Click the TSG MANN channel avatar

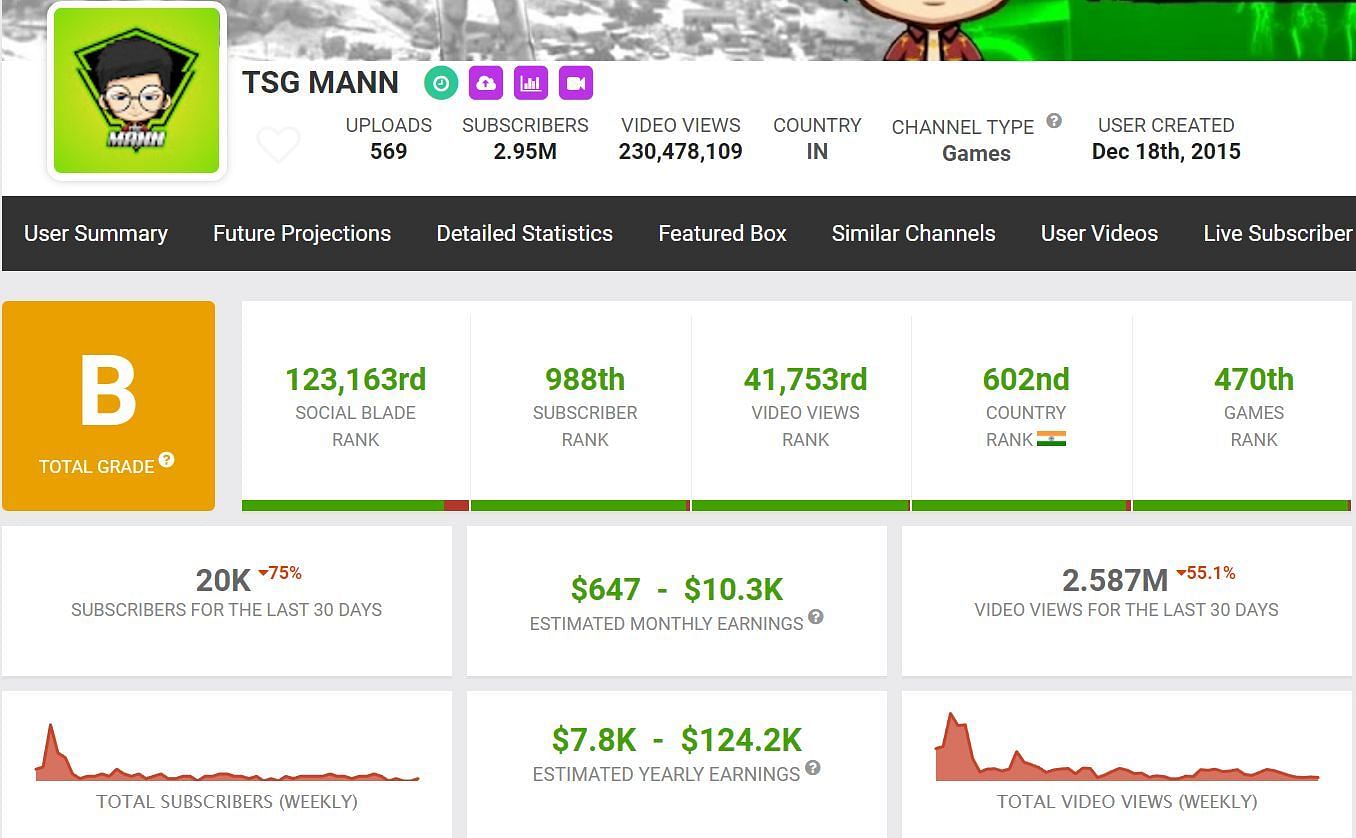tap(137, 91)
